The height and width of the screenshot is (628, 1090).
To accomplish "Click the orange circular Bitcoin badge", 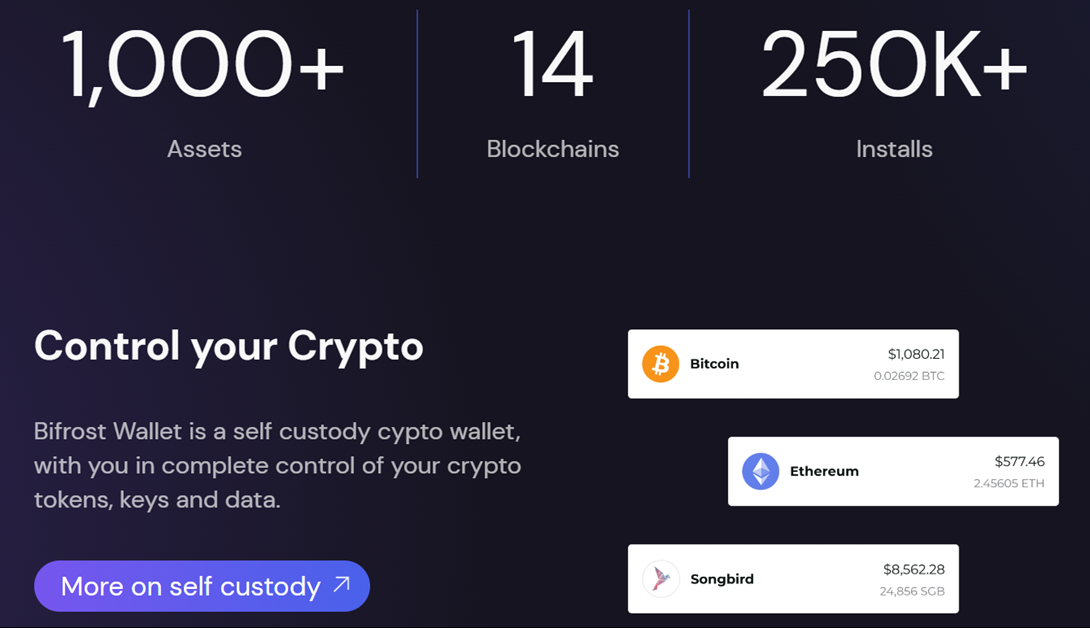I will pyautogui.click(x=660, y=364).
